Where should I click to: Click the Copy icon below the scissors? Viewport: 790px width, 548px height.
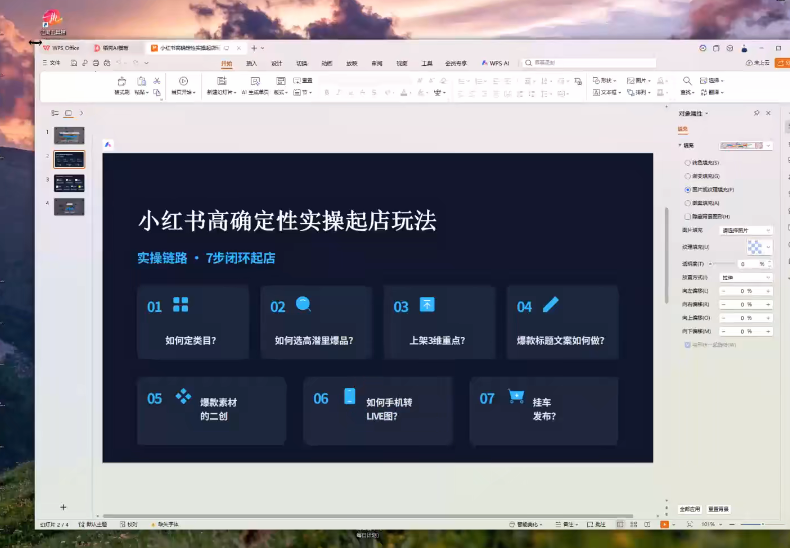[x=157, y=92]
